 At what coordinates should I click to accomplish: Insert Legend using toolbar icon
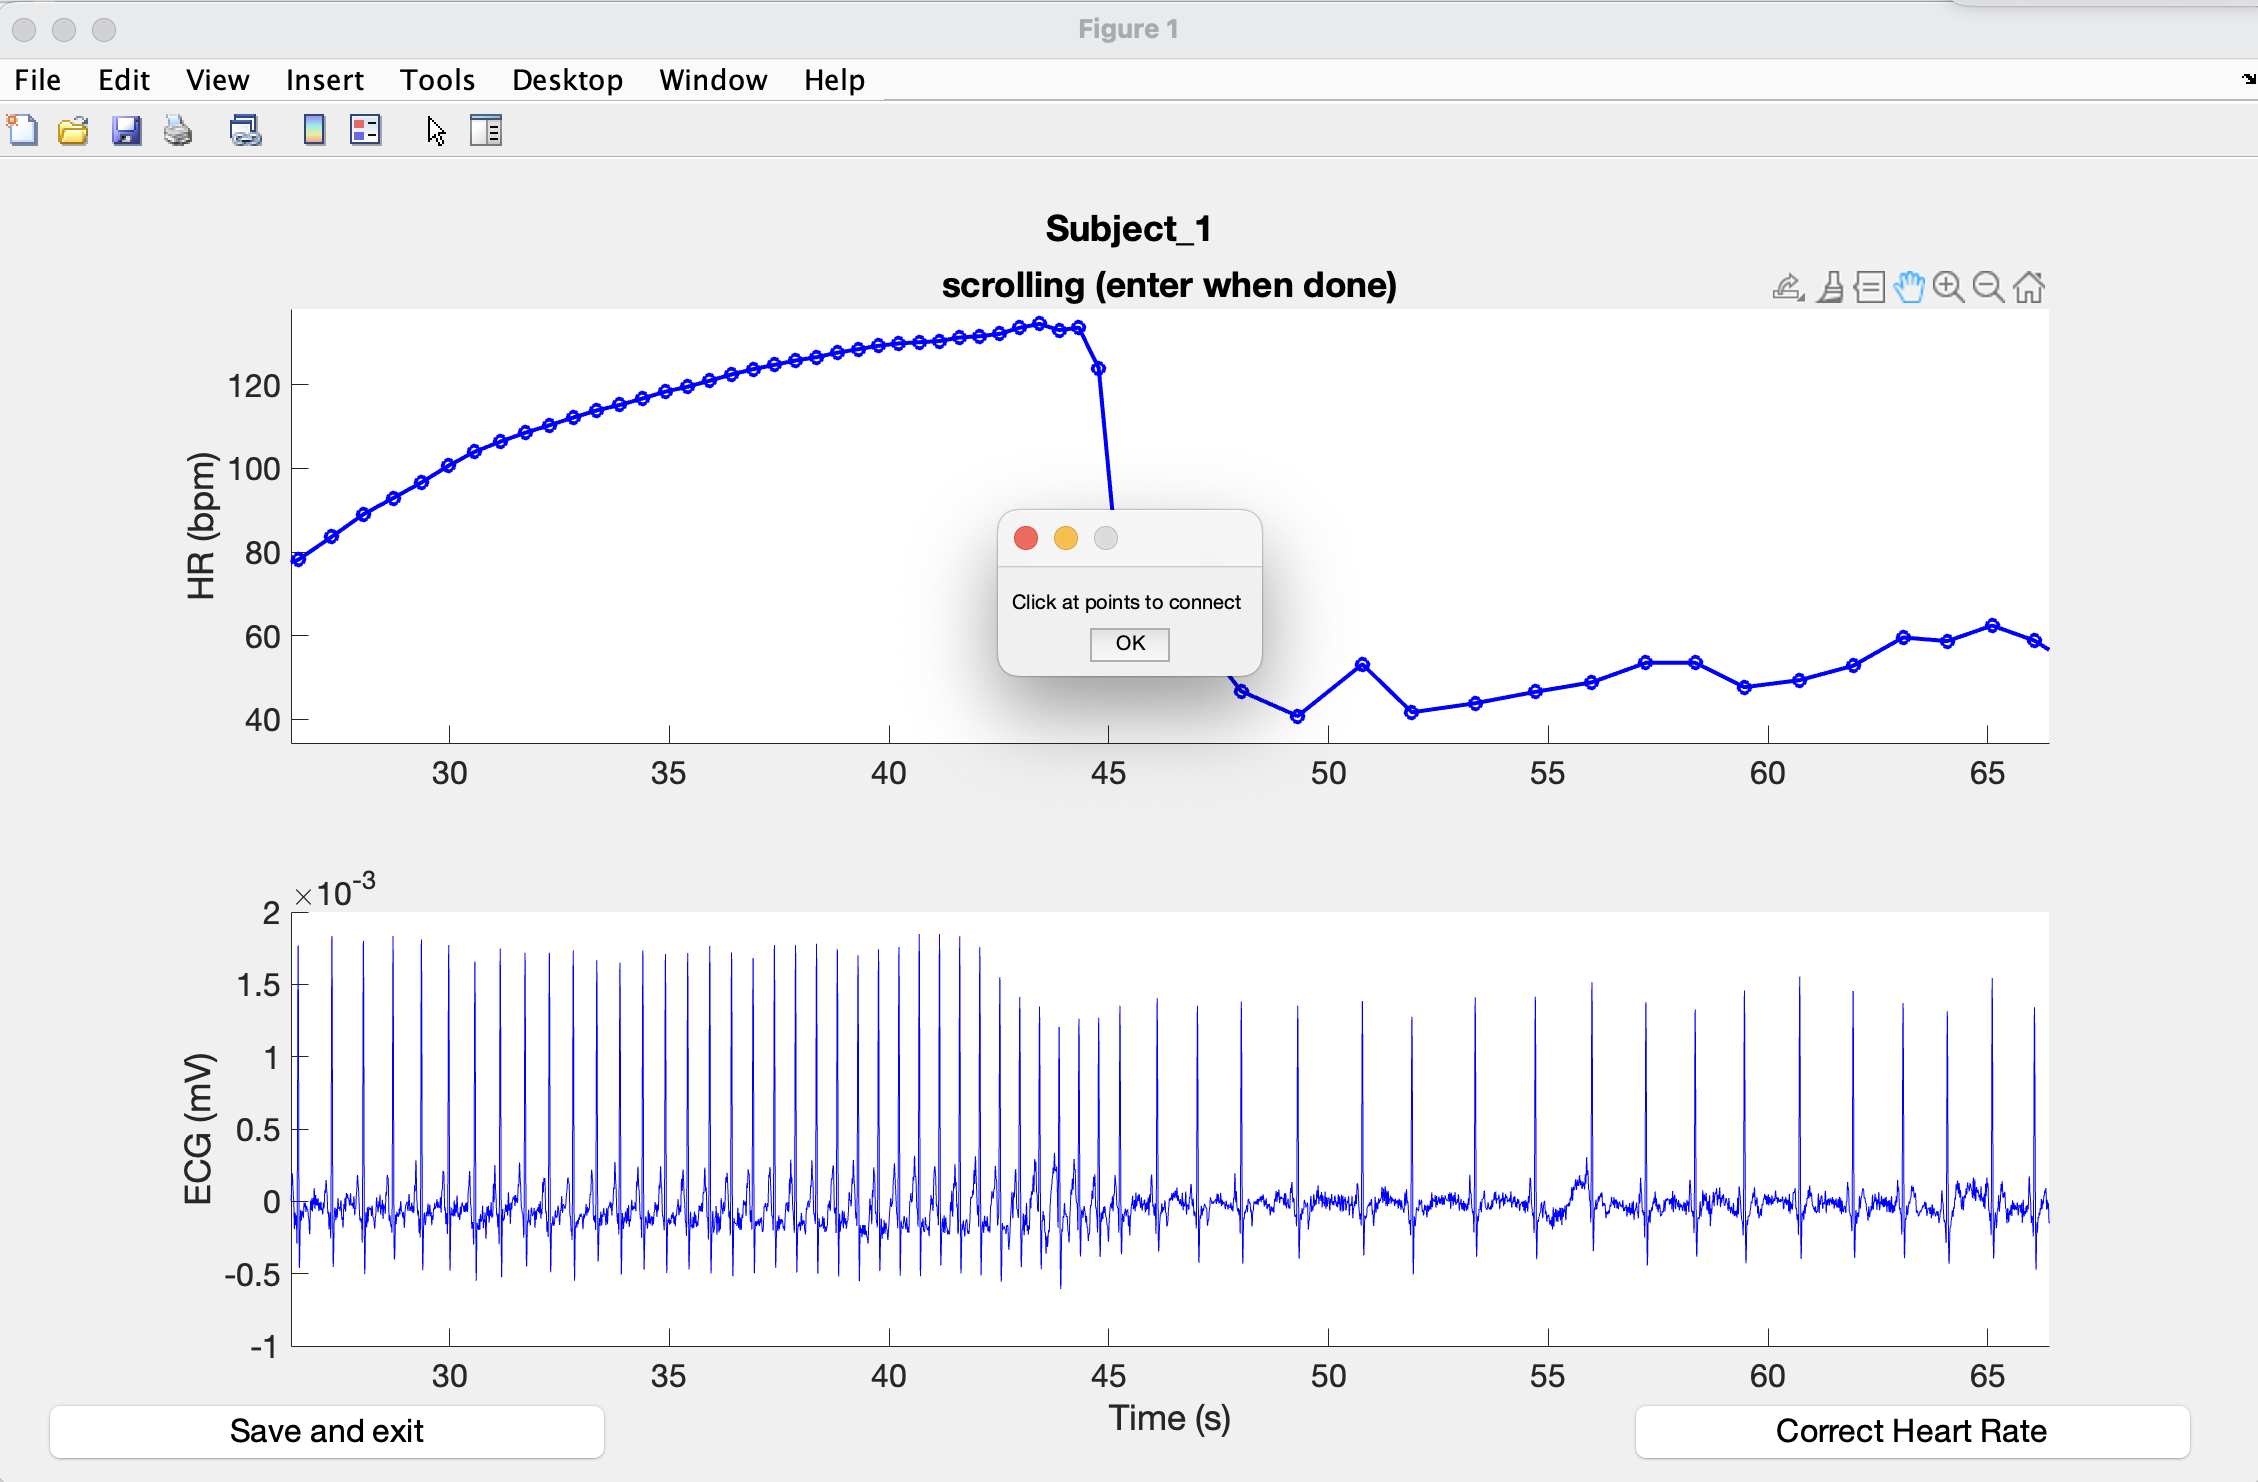pos(366,131)
